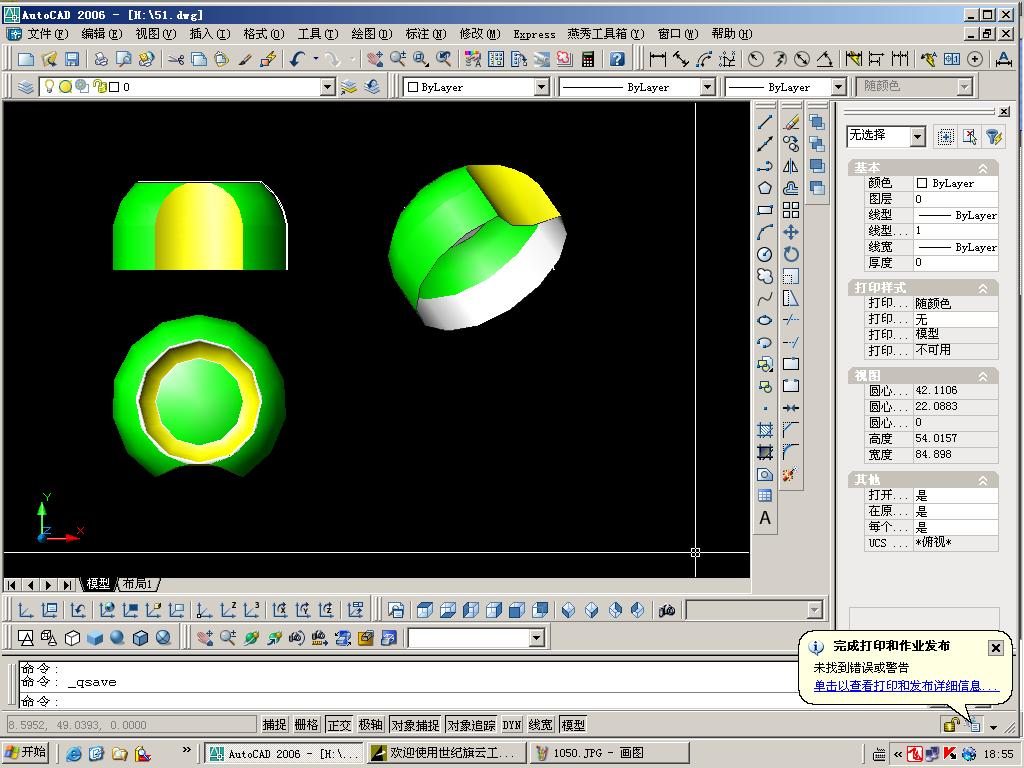Open the calculator icon in toolbar
The height and width of the screenshot is (768, 1024).
click(588, 59)
